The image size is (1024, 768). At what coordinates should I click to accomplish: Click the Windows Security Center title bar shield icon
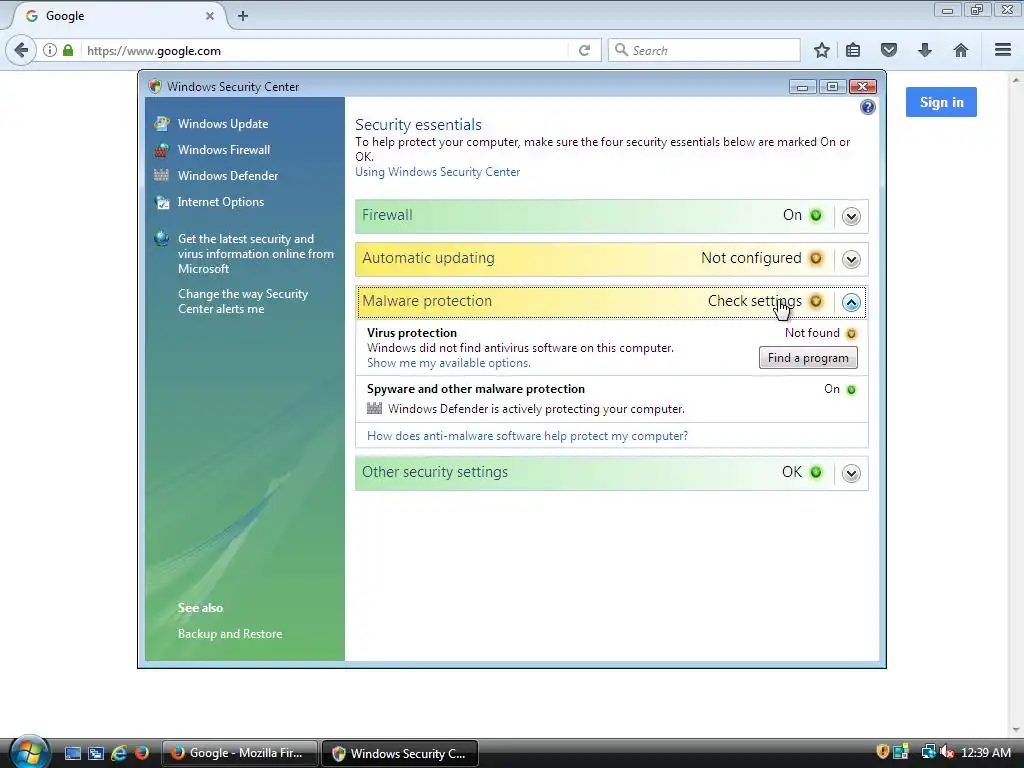[155, 86]
